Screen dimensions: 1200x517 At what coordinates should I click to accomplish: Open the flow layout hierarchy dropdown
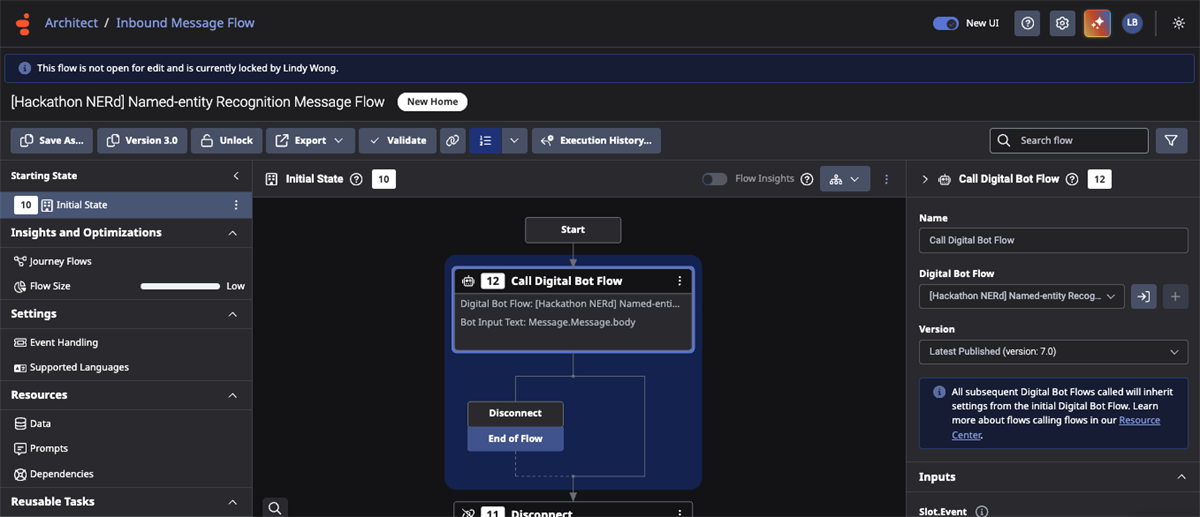(845, 179)
